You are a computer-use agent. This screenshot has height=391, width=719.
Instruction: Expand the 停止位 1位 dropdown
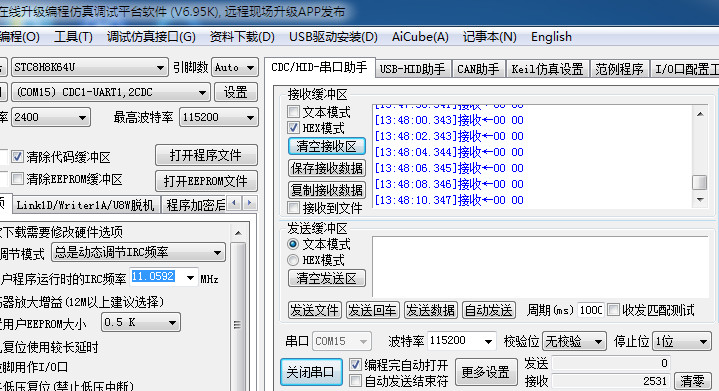click(x=703, y=341)
